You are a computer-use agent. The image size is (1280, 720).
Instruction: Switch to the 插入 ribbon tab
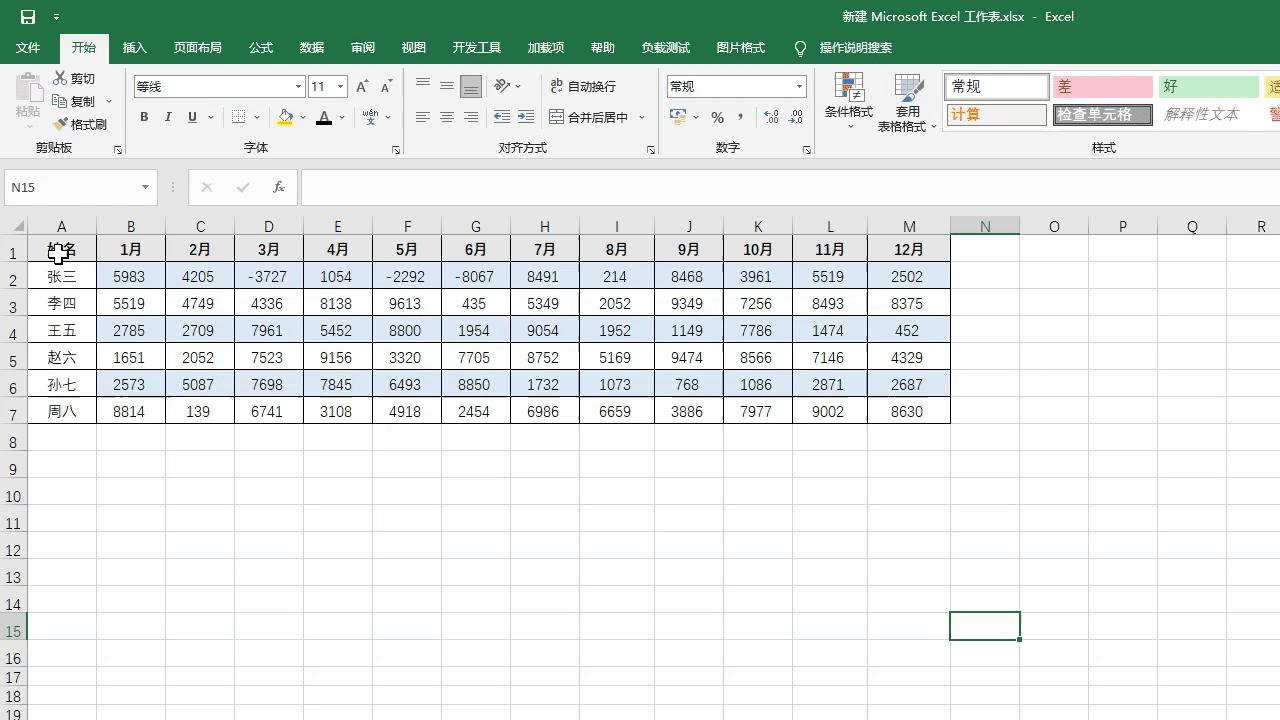pos(134,47)
